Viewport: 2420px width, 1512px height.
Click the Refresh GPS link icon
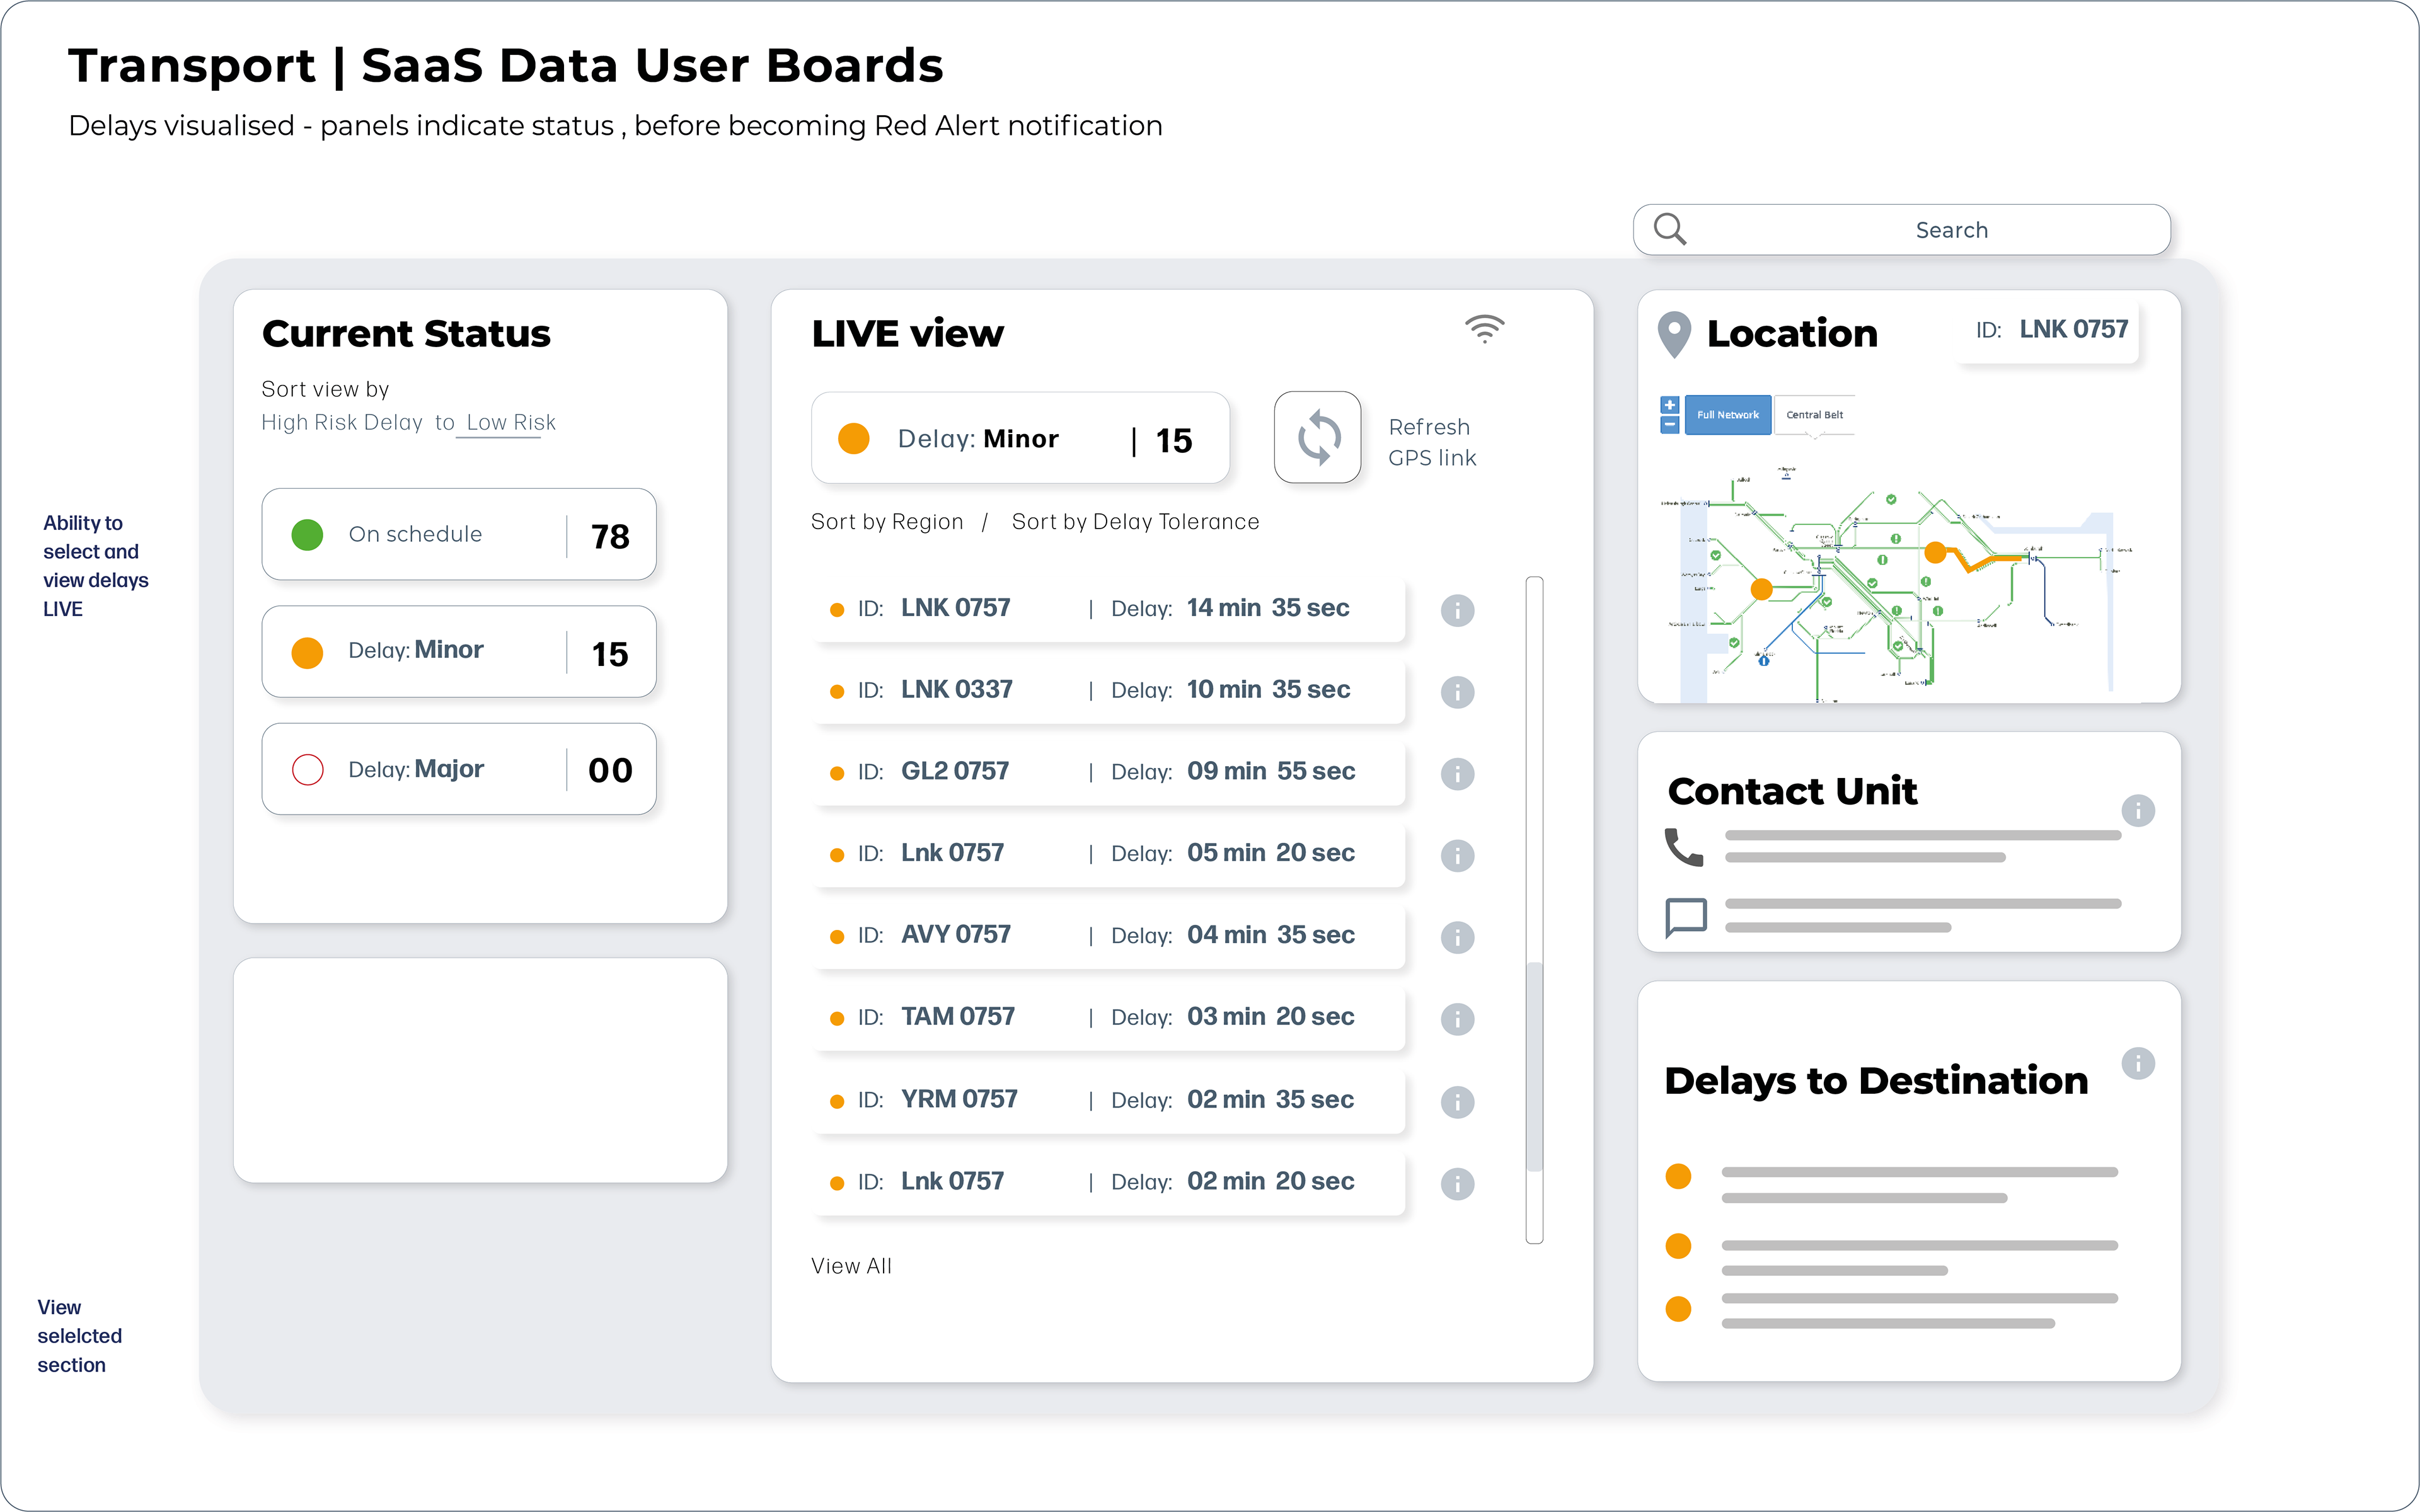coord(1317,438)
